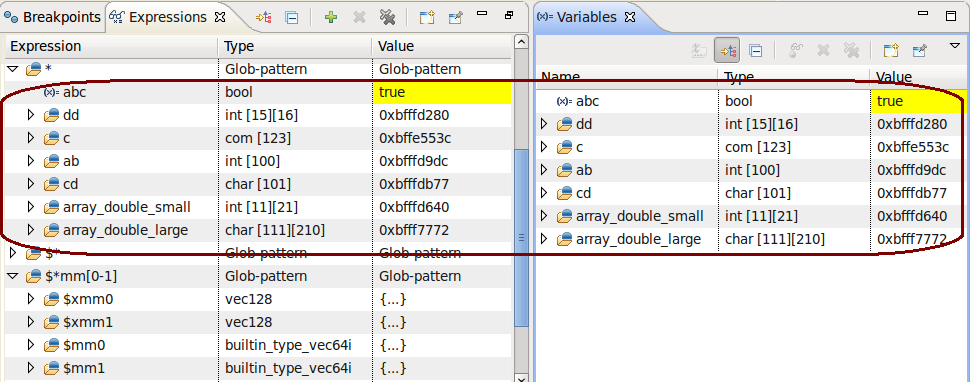Expand ab in Variables view
Viewport: 970px width, 382px height.
(x=544, y=170)
